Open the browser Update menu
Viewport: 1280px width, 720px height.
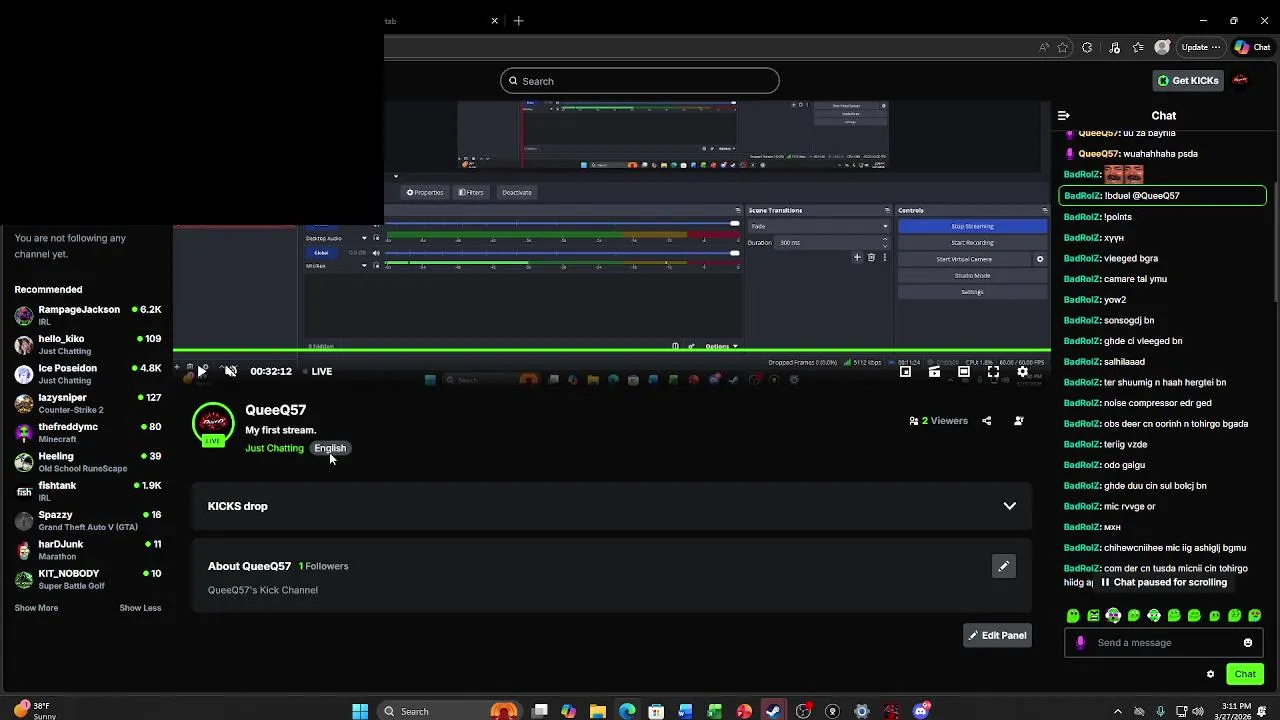[x=1201, y=47]
